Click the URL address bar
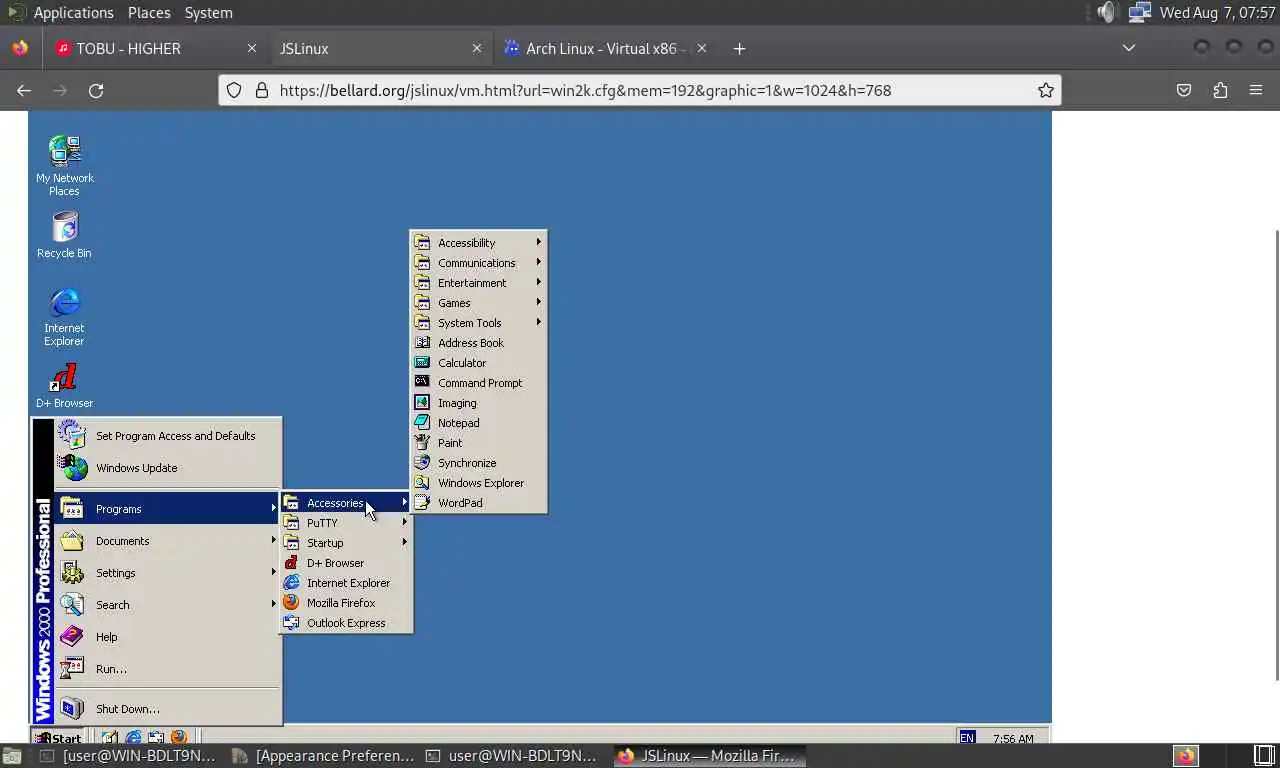 pyautogui.click(x=640, y=90)
